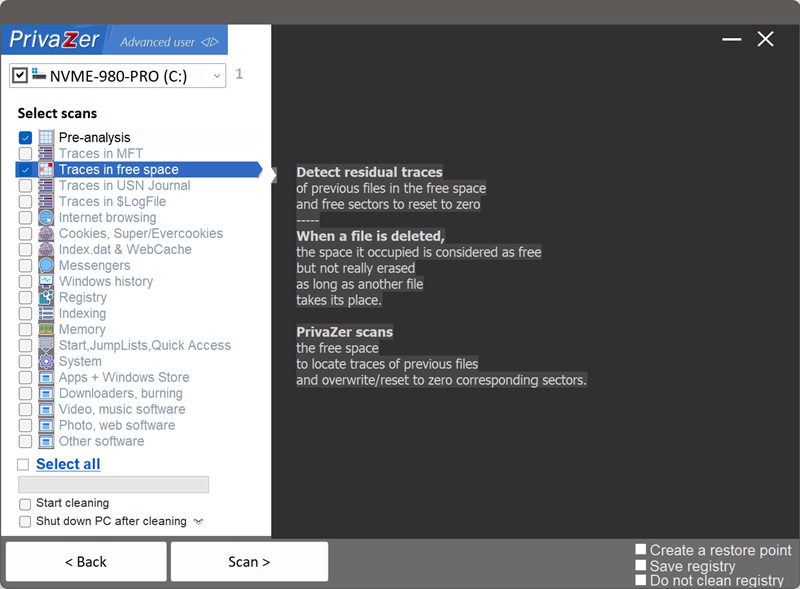Select the Memory scan row
The width and height of the screenshot is (800, 589).
(138, 329)
